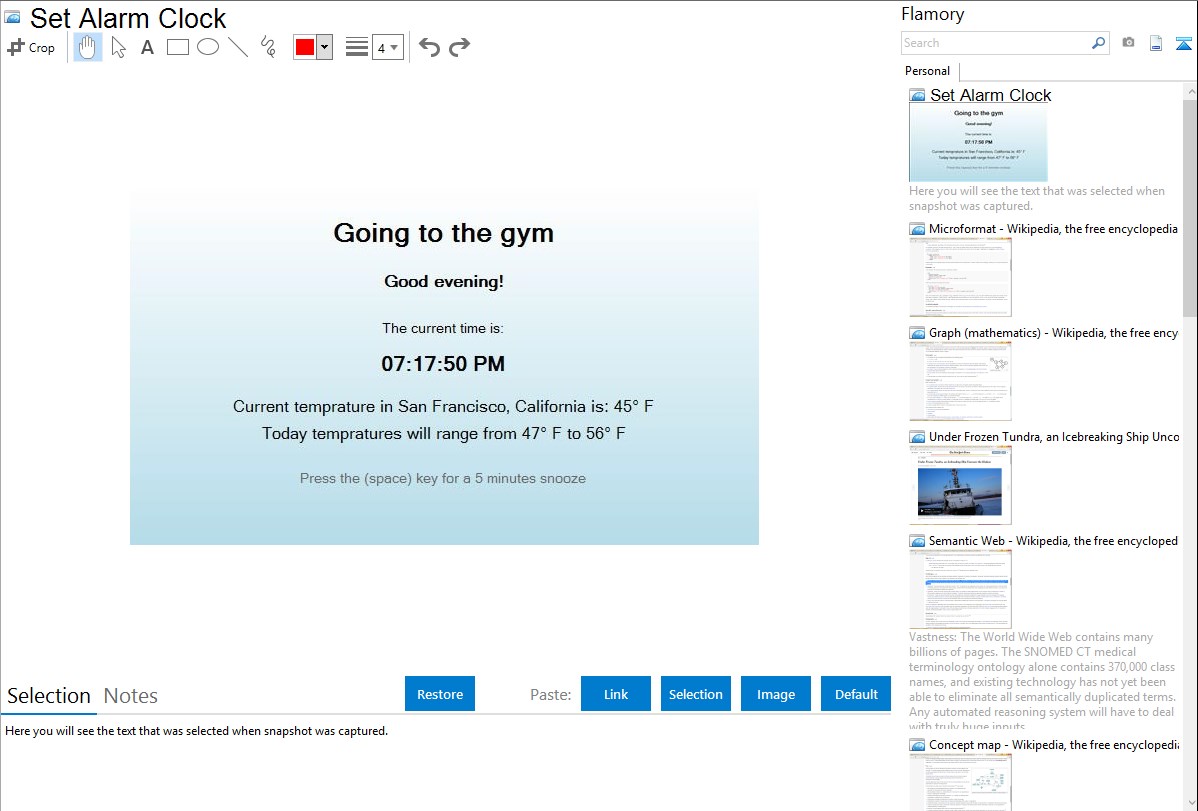1198x811 pixels.
Task: Open the line width dropdown showing 4
Action: click(387, 47)
